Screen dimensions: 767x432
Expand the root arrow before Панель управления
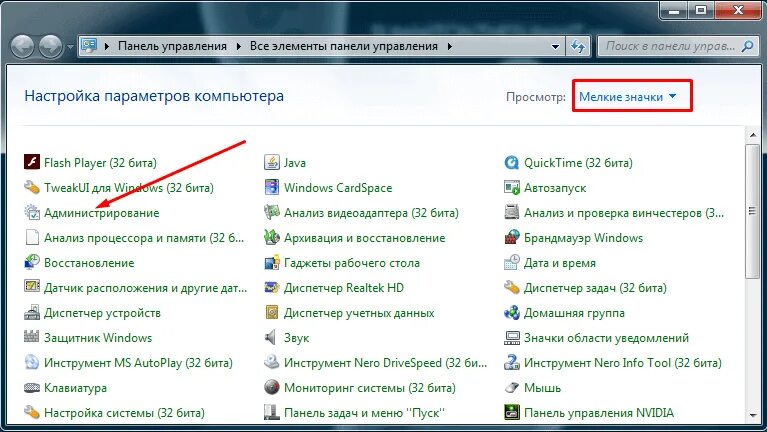coord(107,46)
